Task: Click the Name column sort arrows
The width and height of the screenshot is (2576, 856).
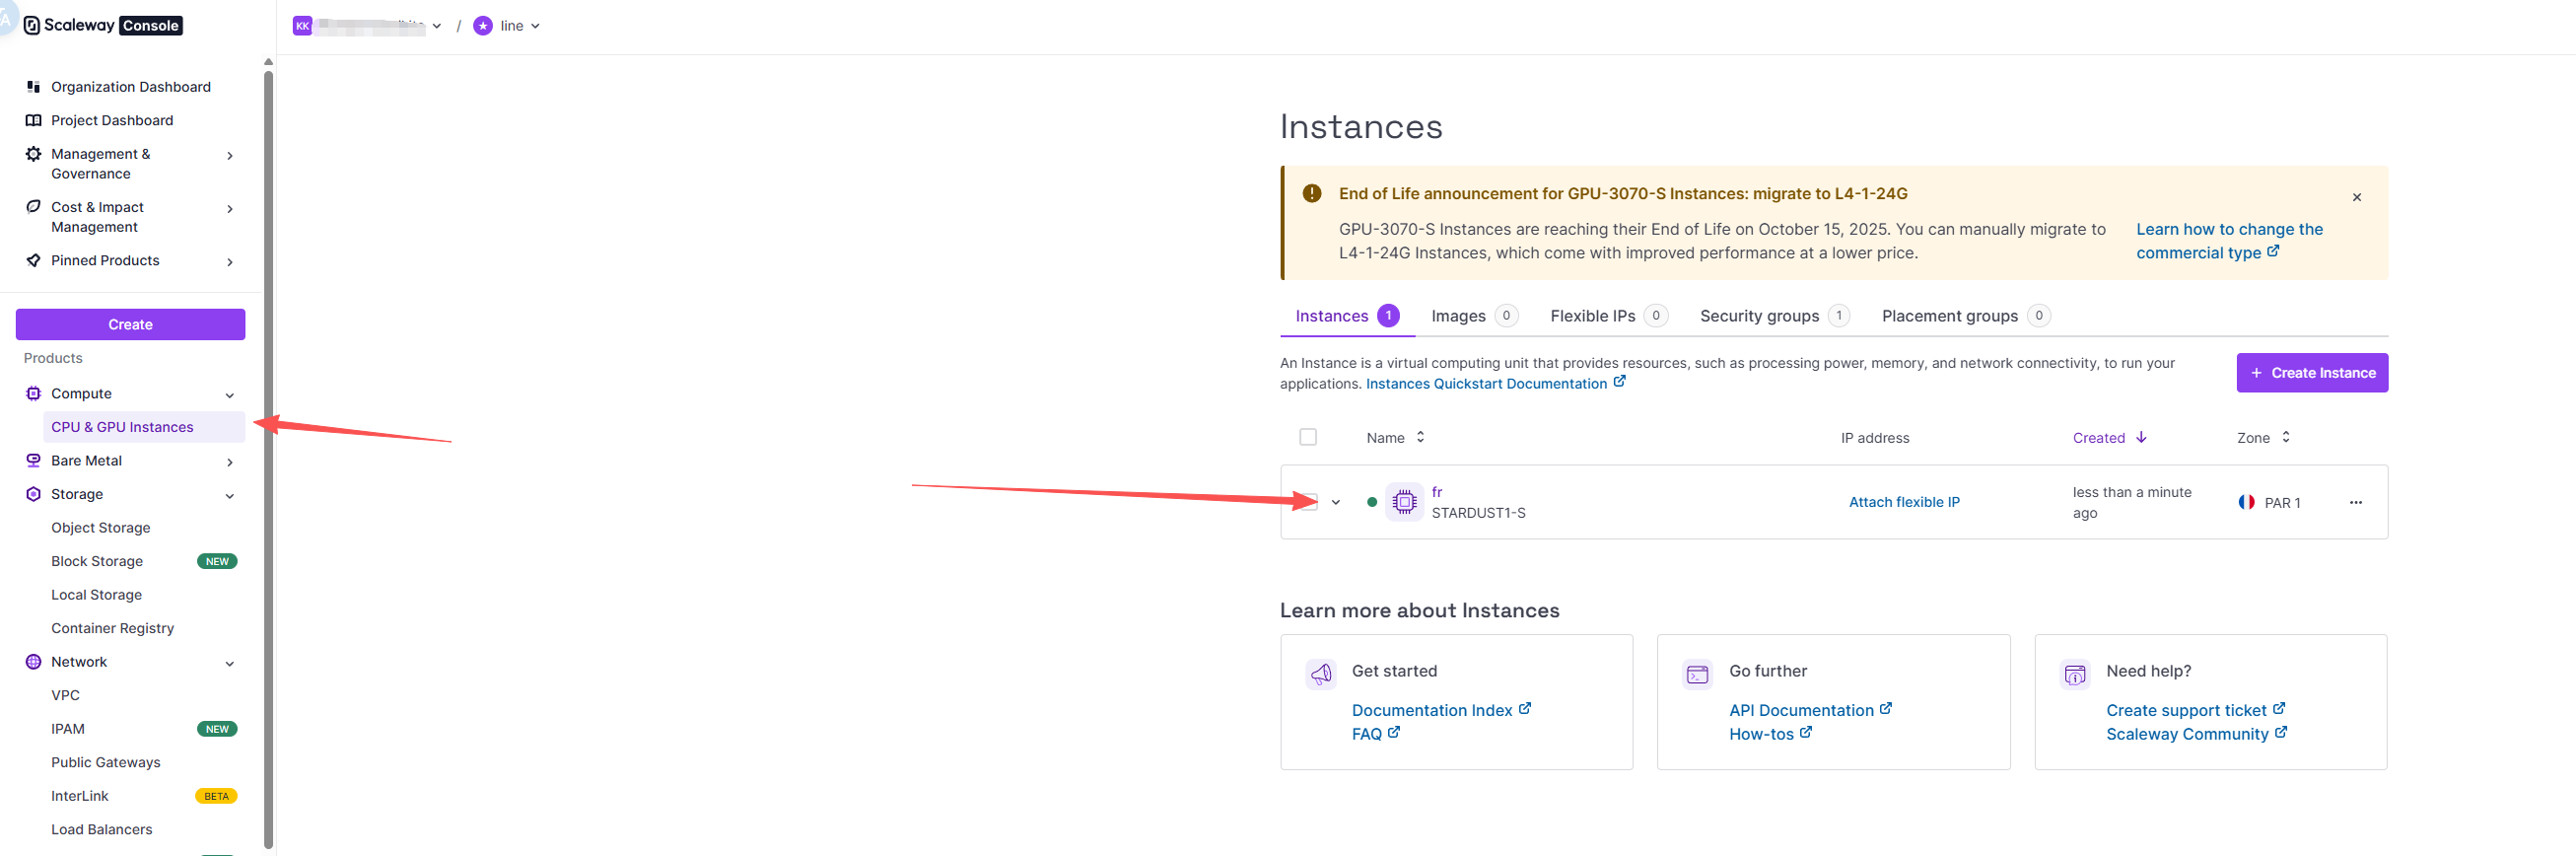Action: click(1420, 437)
